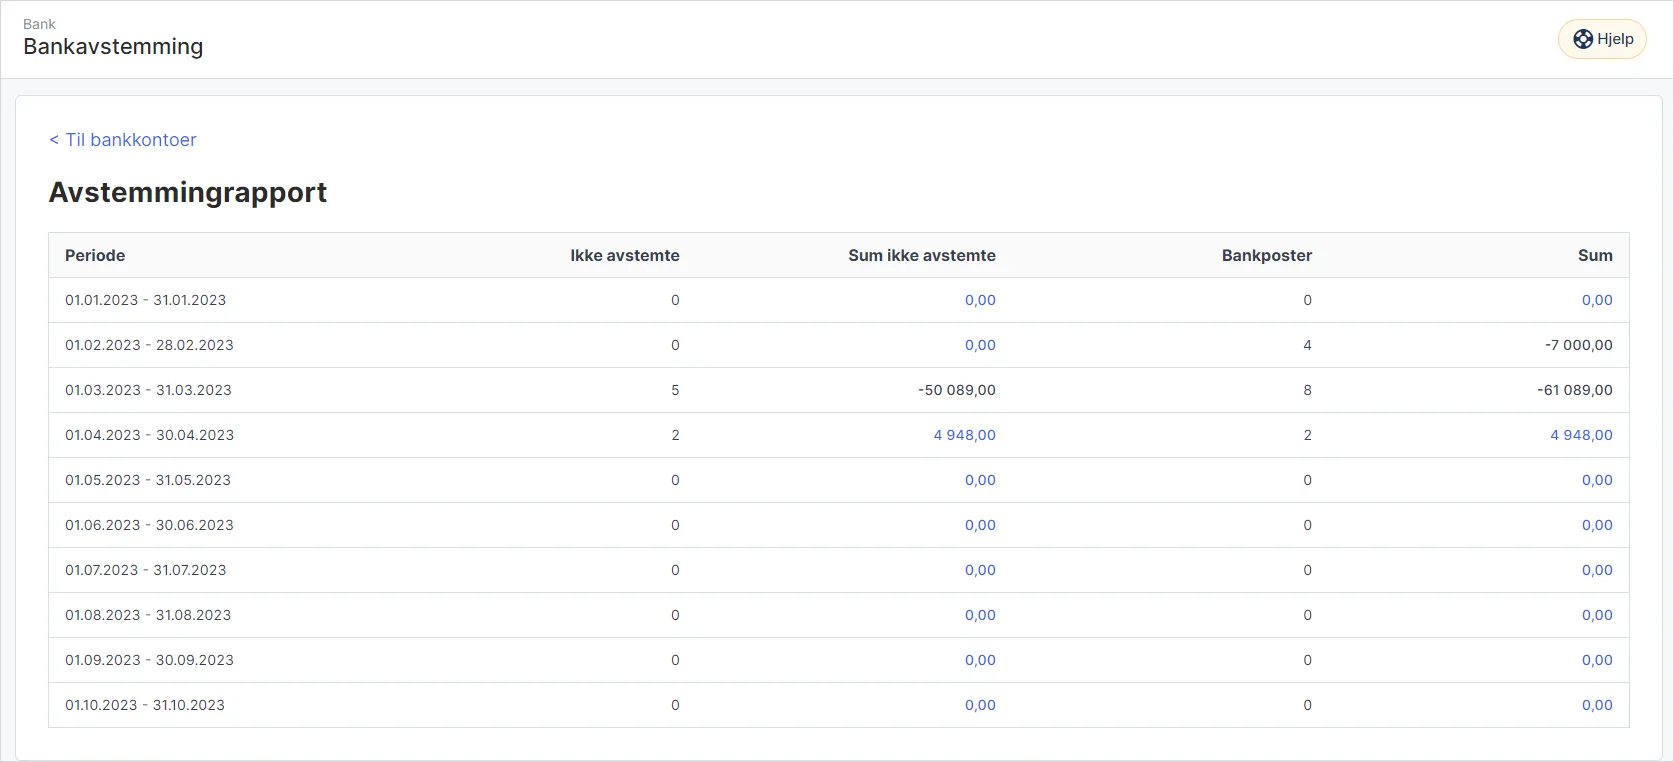Viewport: 1674px width, 762px height.
Task: Open Sum ikke avstemte 0,00 for July 2023
Action: tap(980, 570)
